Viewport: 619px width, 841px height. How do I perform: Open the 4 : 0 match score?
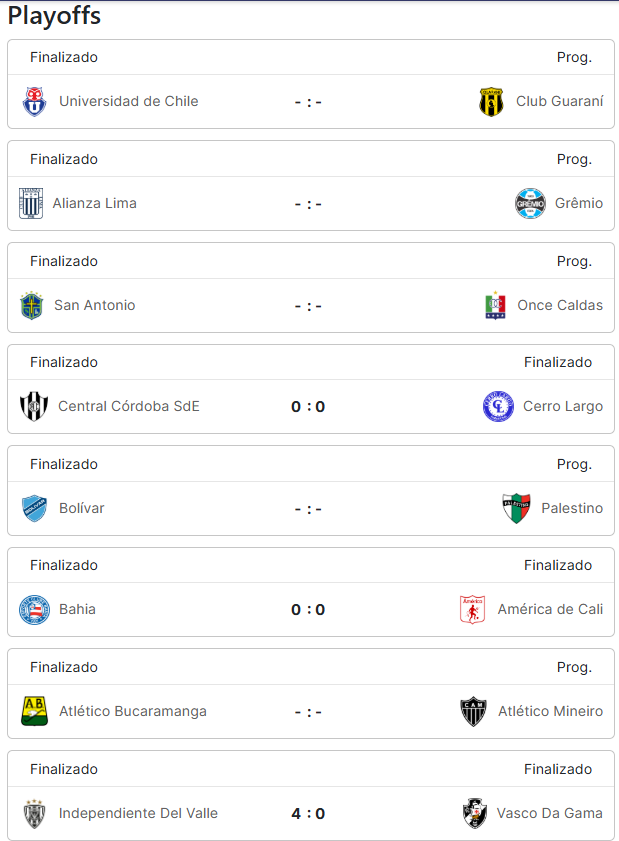click(308, 814)
